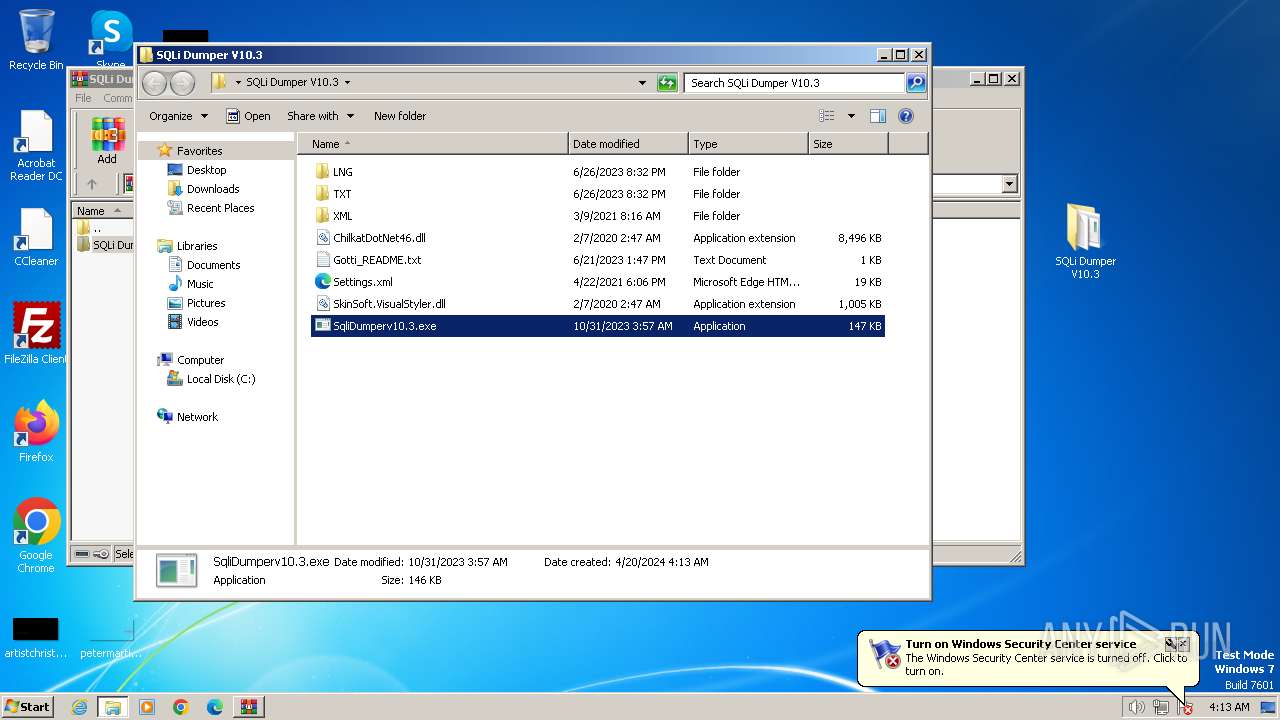Select Local Disk (C:) in navigation pane
Screen dimensions: 1280x720
(x=220, y=379)
